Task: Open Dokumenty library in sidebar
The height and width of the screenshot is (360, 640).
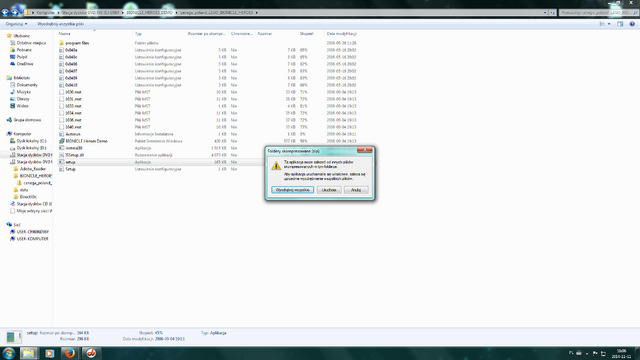Action: click(x=27, y=85)
